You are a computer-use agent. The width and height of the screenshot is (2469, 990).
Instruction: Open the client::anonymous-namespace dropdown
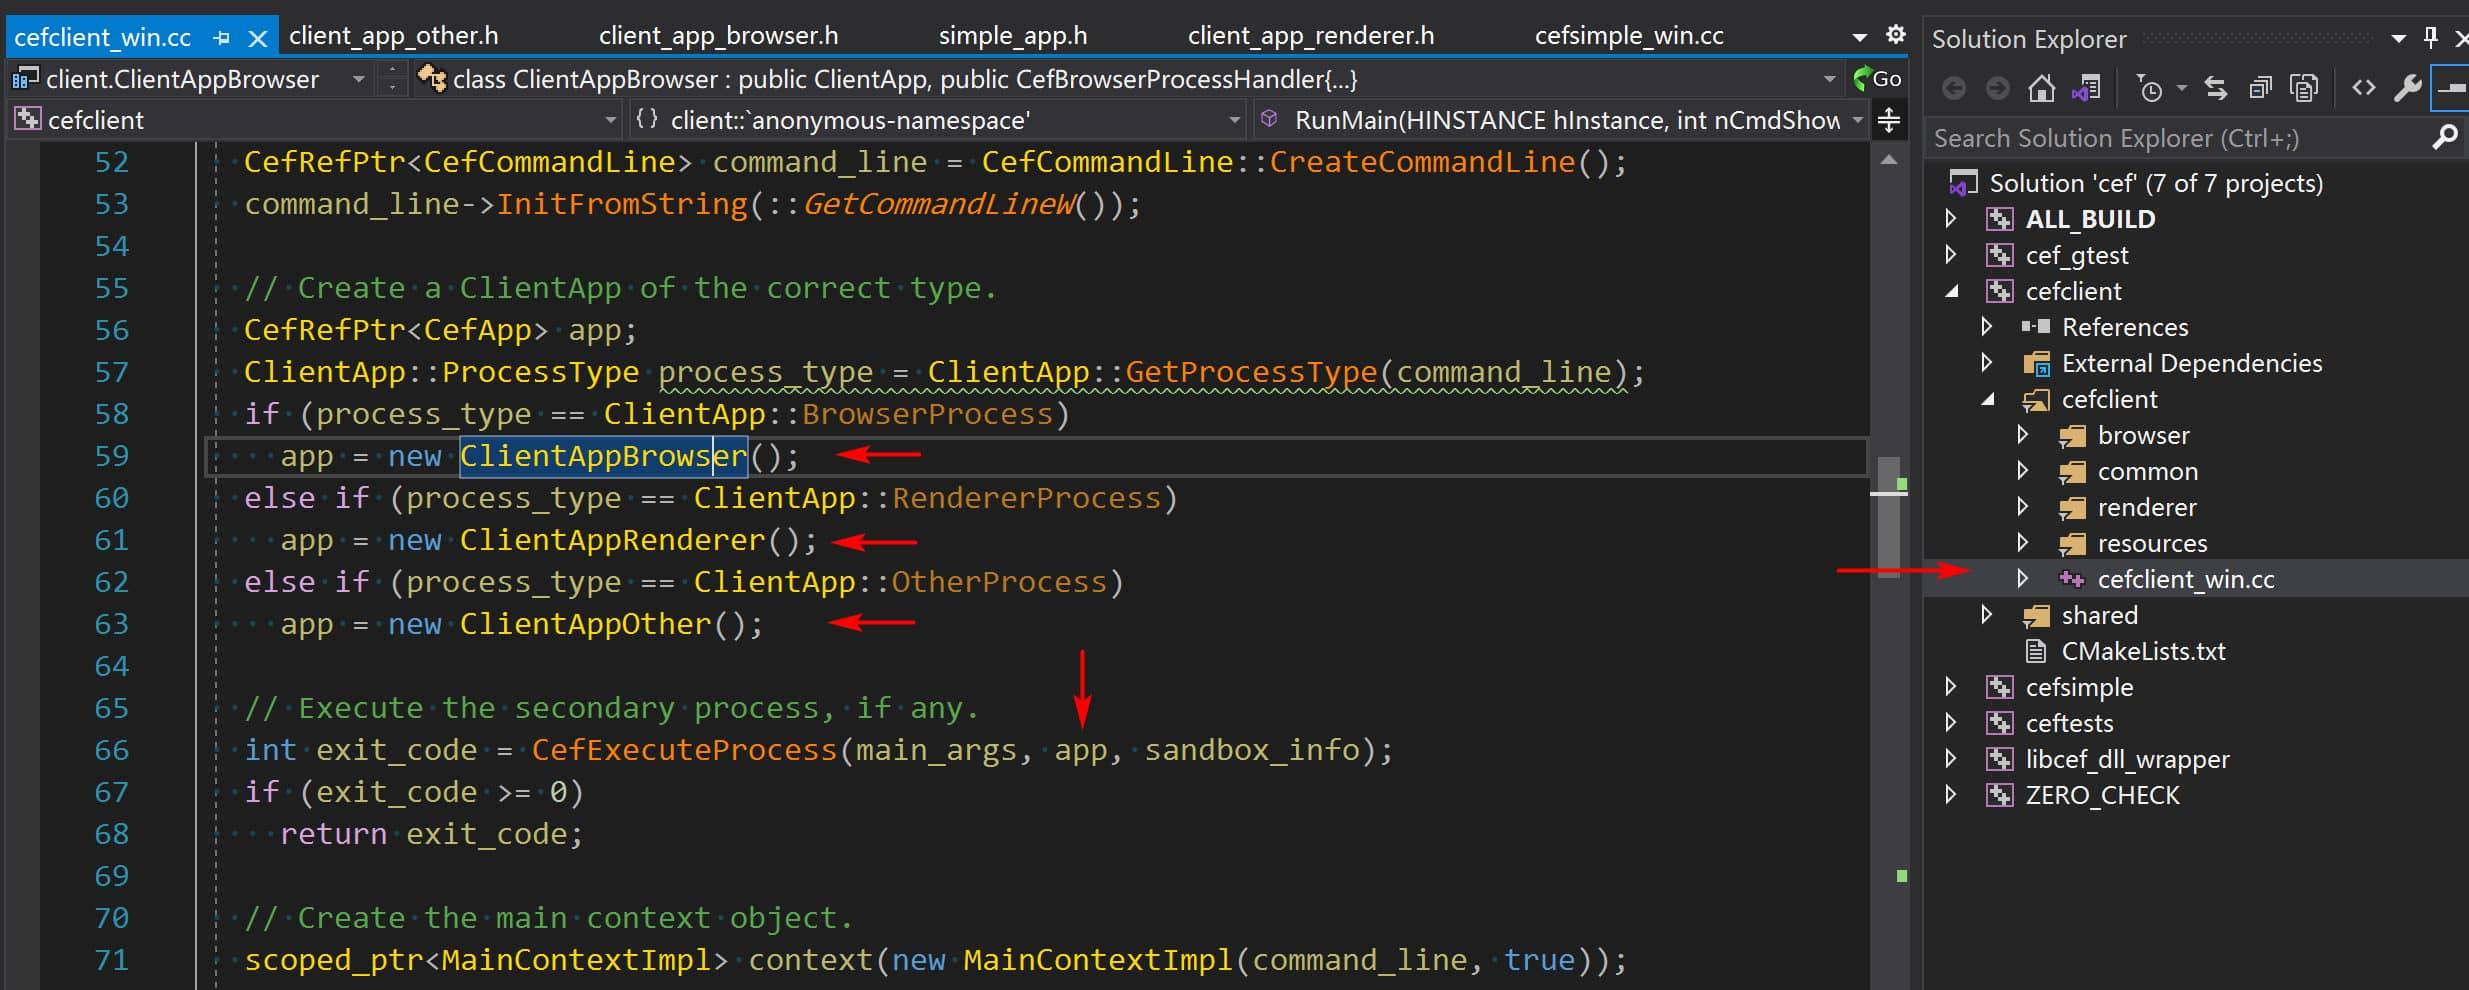(1234, 121)
